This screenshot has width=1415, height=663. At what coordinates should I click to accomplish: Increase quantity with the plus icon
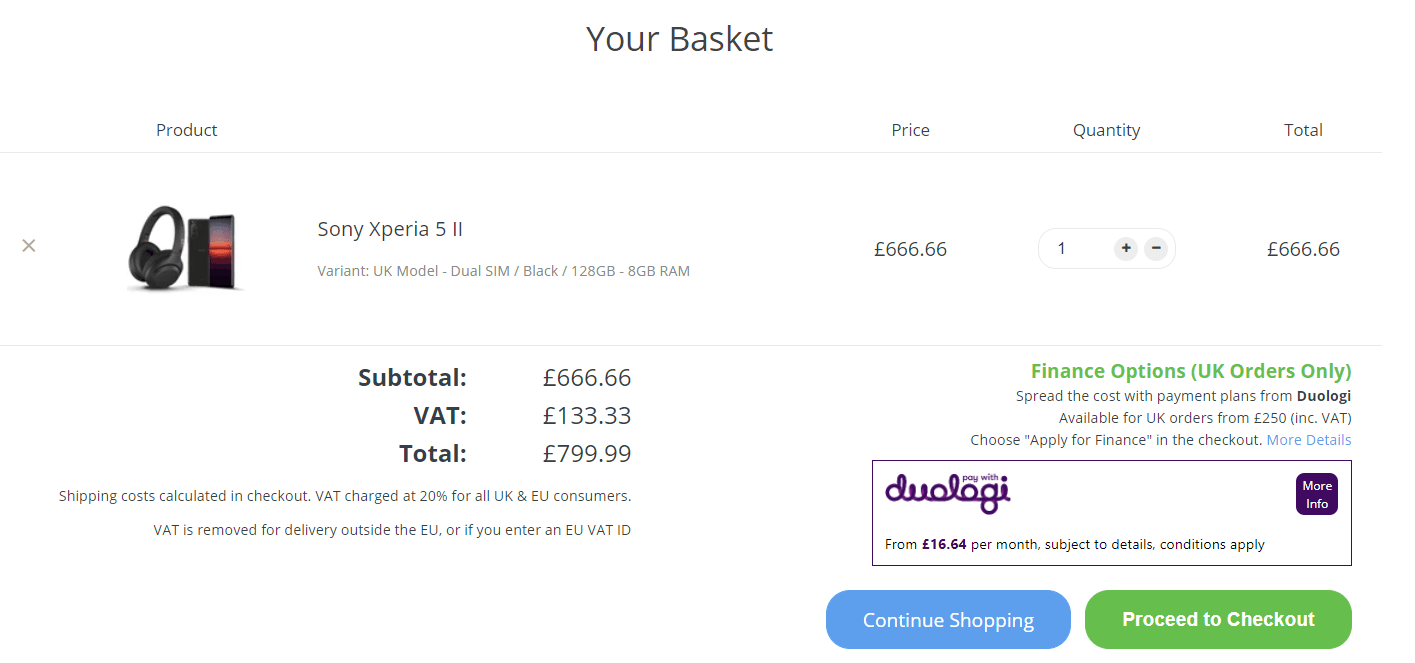click(1126, 248)
